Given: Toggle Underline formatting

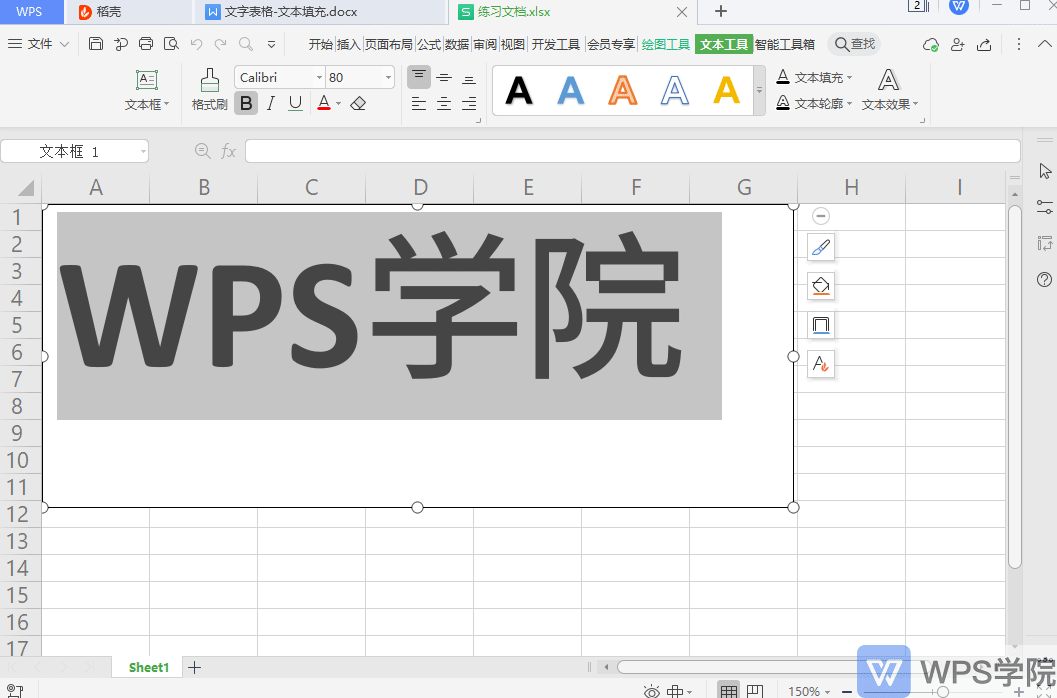Looking at the screenshot, I should [295, 103].
